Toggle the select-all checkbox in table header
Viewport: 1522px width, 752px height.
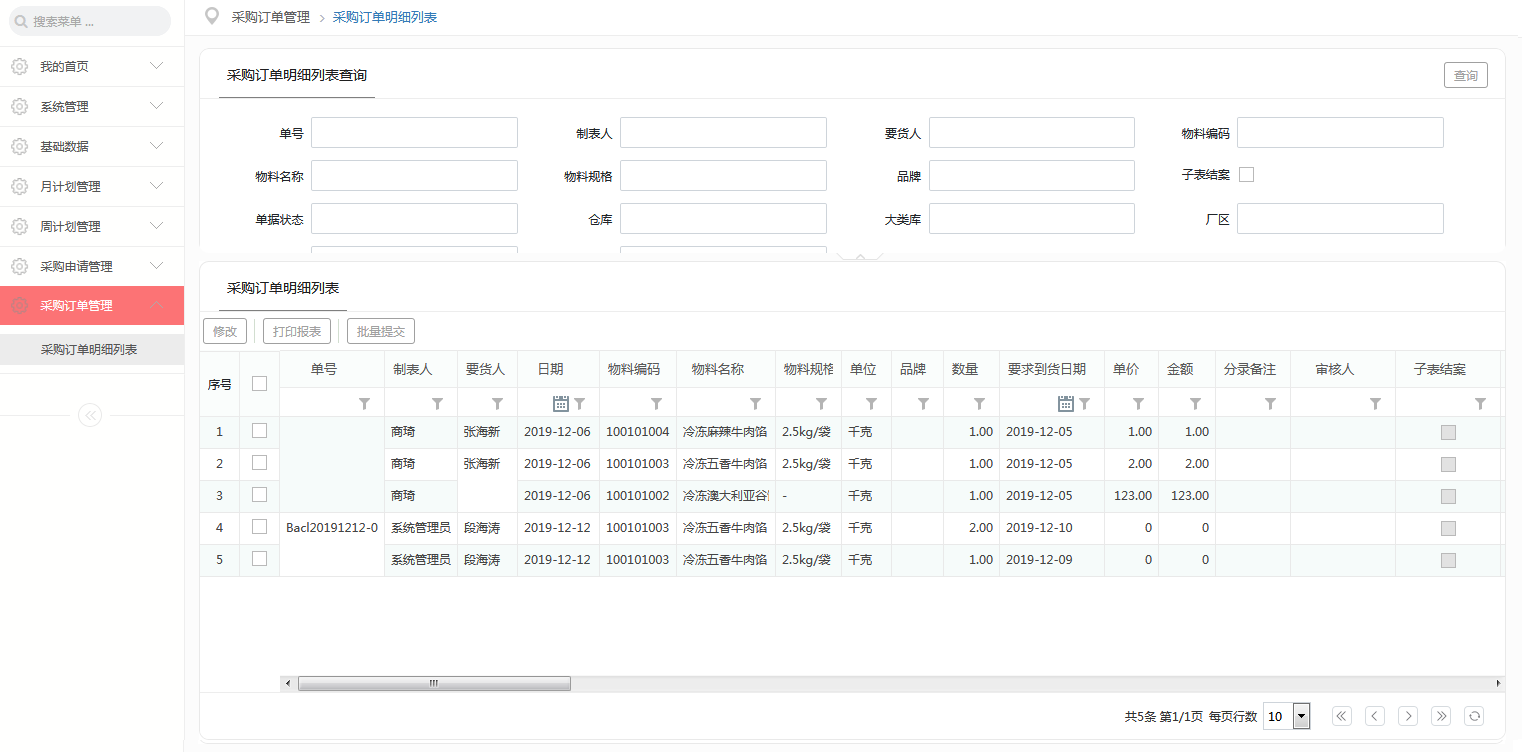259,383
